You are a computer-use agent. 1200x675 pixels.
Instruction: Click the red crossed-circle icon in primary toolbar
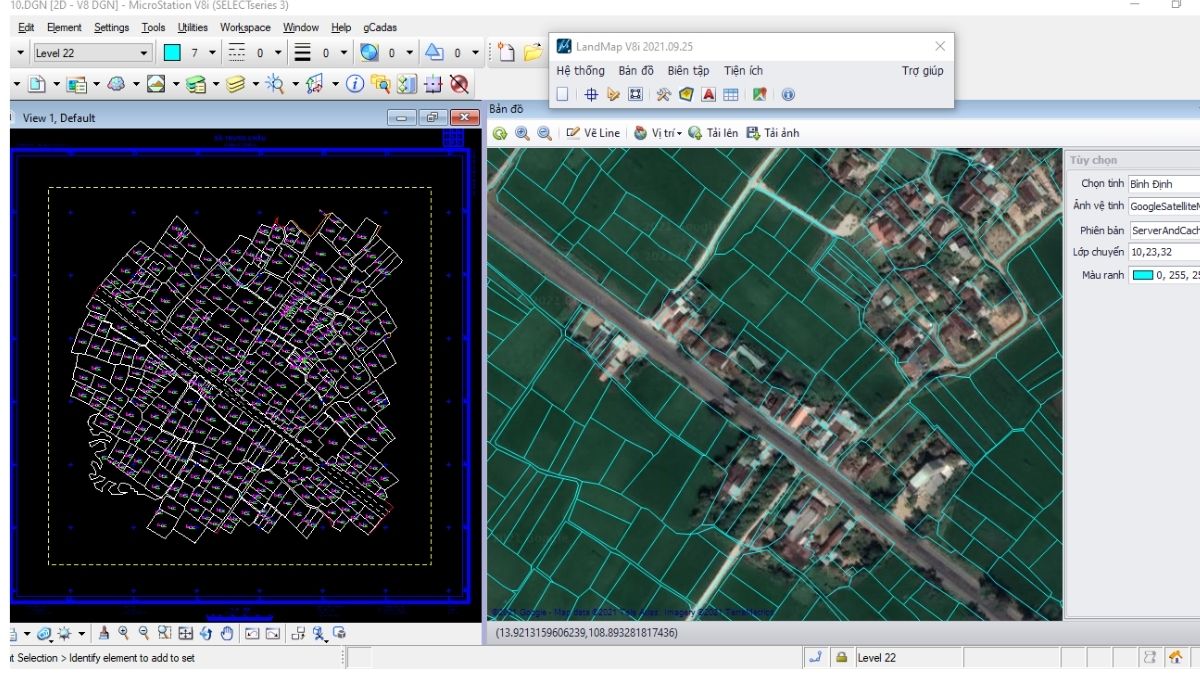pyautogui.click(x=459, y=84)
